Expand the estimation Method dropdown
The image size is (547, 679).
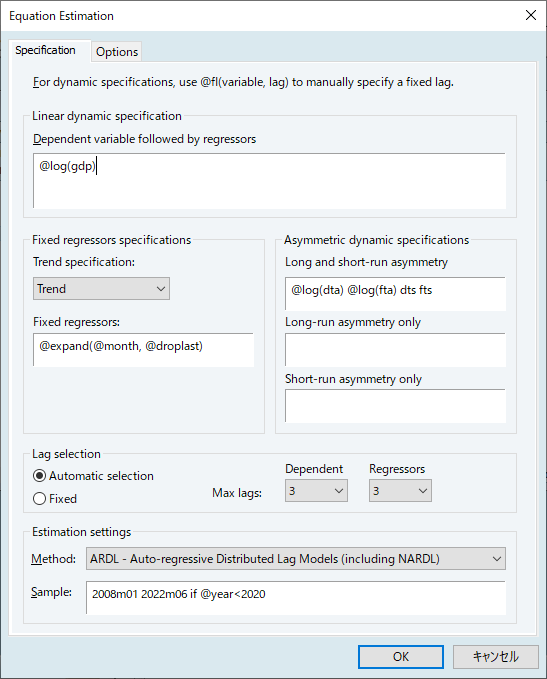pyautogui.click(x=296, y=559)
